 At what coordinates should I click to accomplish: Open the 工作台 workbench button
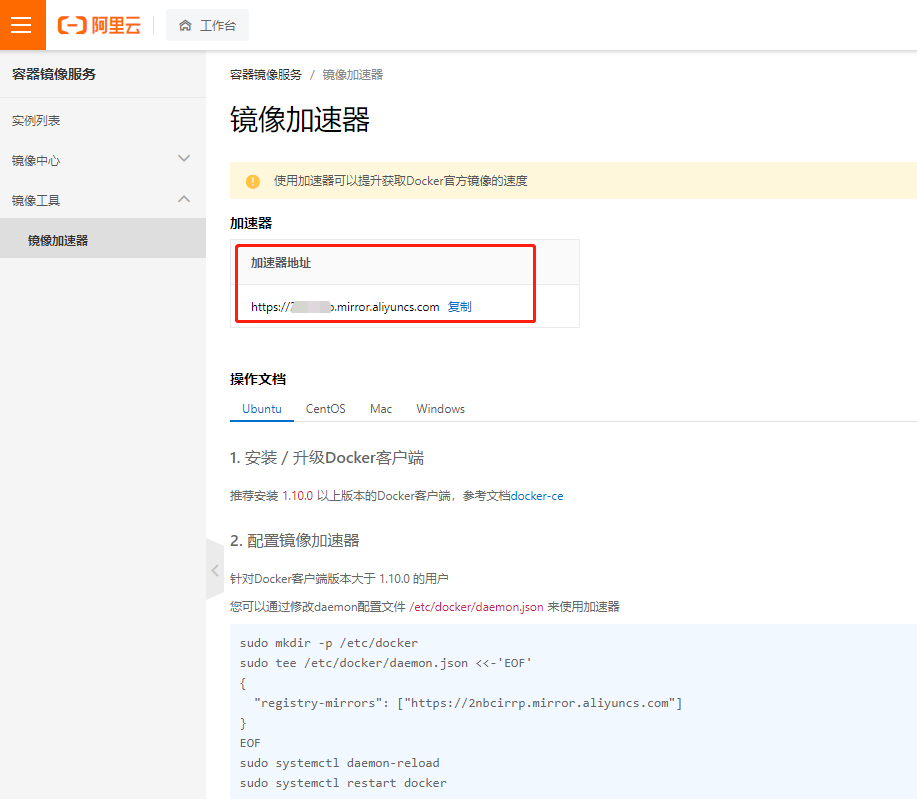(x=207, y=25)
